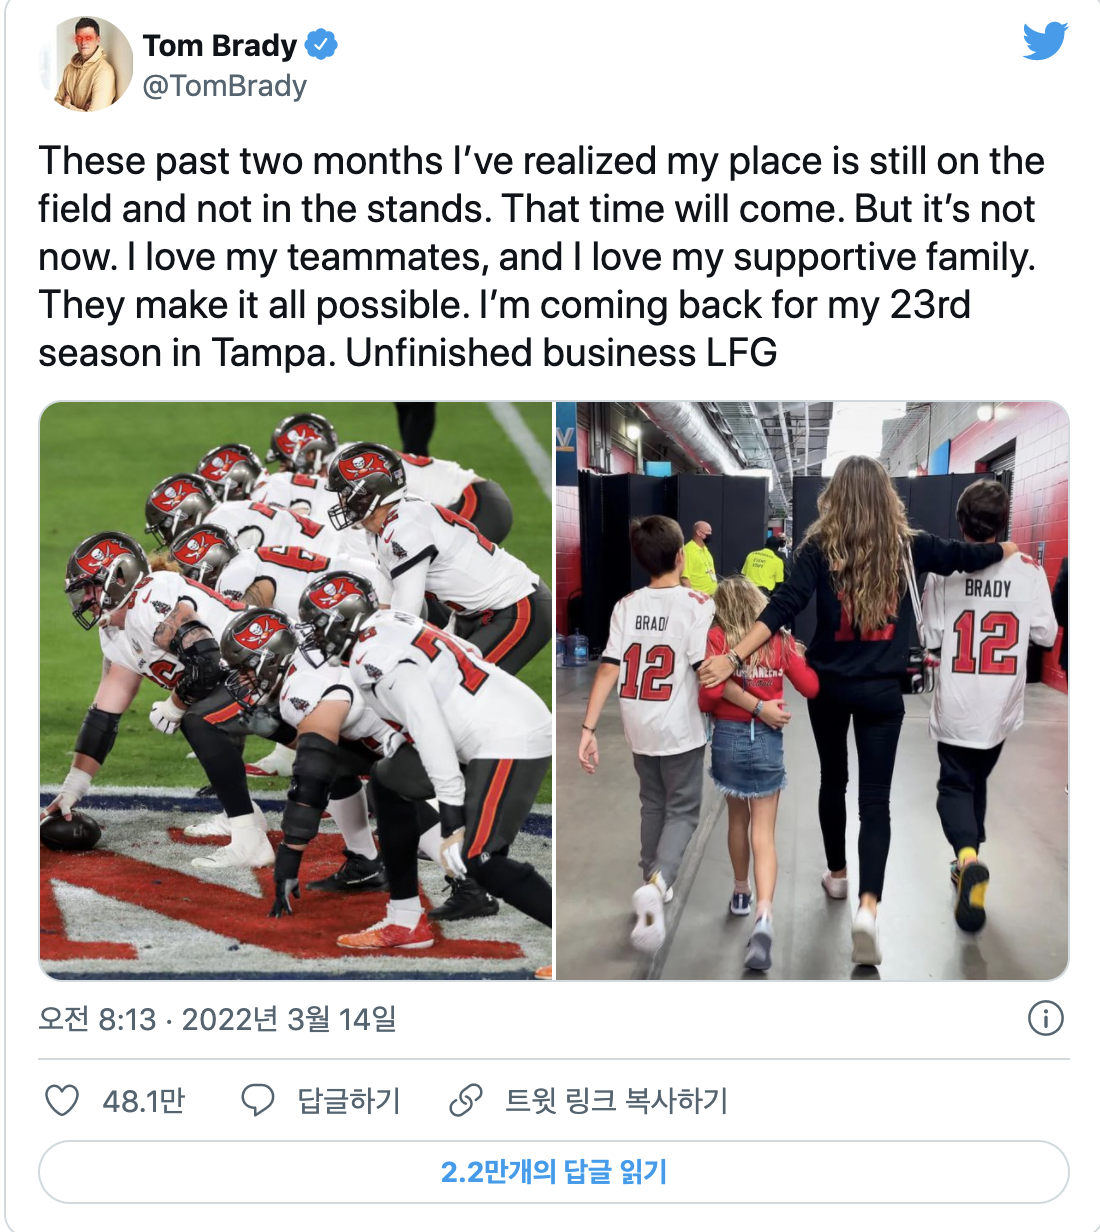Click the '23rd season in Tampa' text
1100x1232 pixels.
[505, 329]
